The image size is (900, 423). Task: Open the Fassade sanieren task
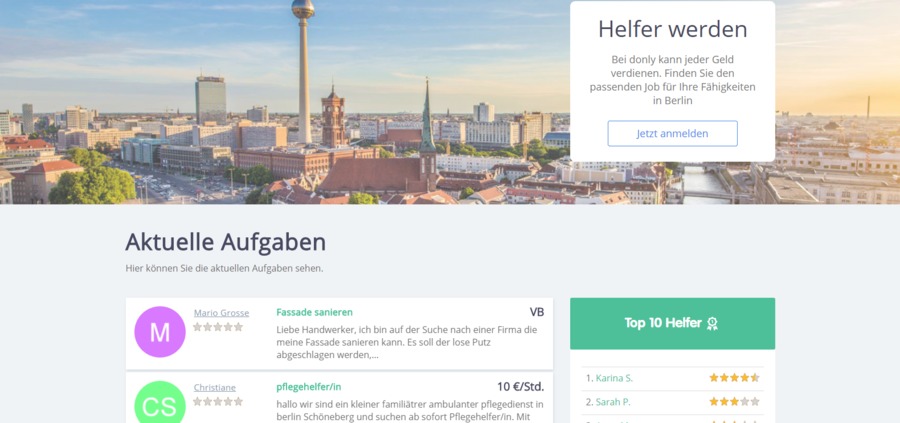coord(315,312)
